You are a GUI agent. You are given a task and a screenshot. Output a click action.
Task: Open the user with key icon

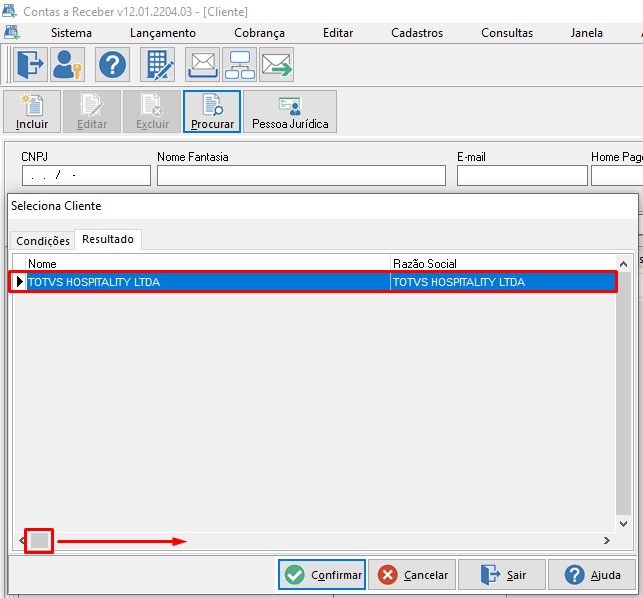point(68,64)
